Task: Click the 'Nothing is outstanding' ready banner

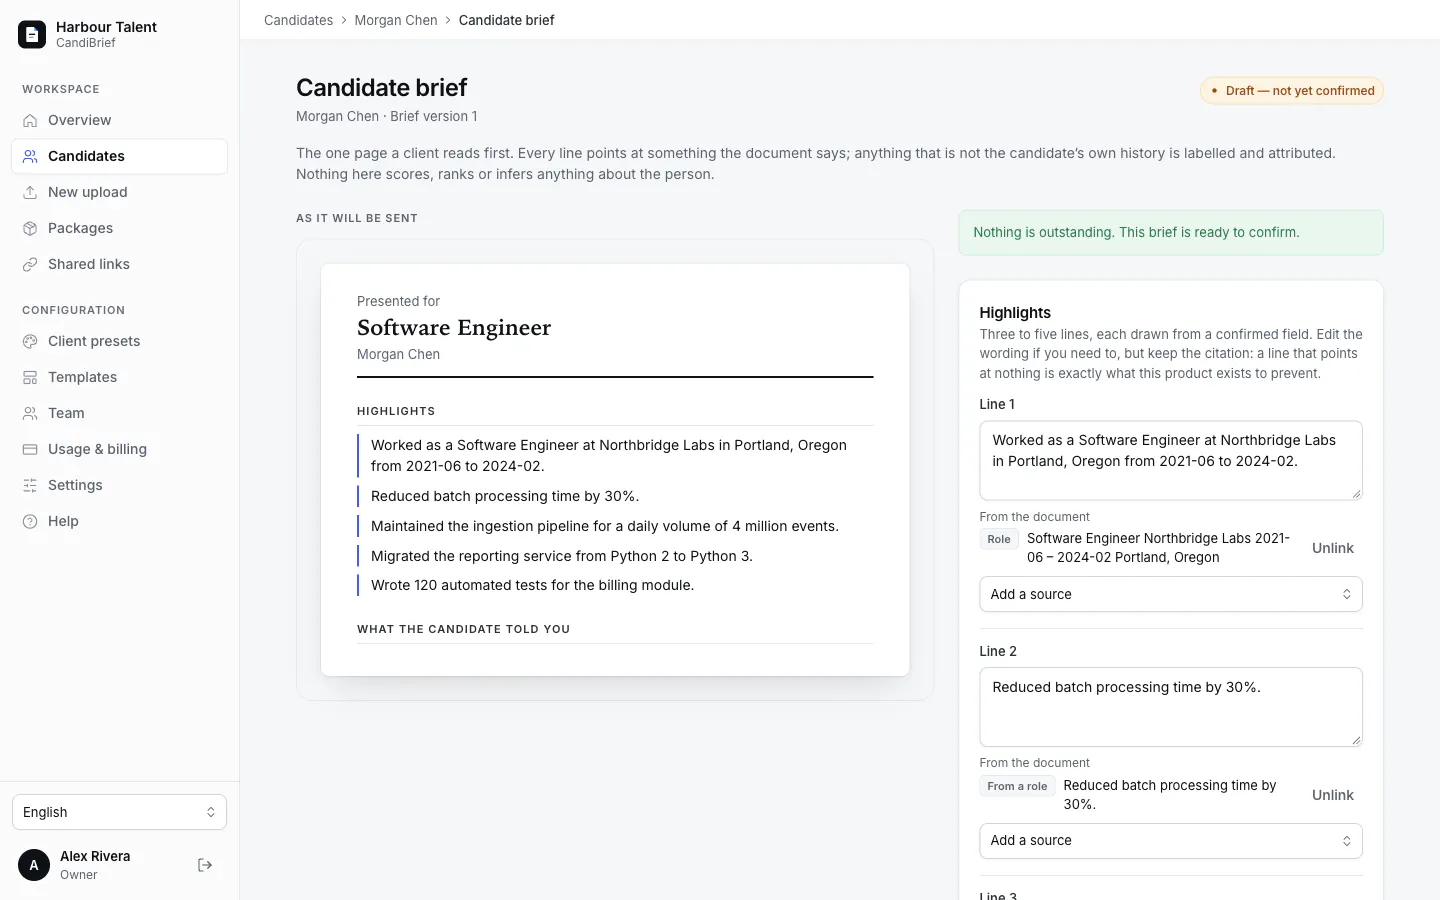Action: (1170, 232)
